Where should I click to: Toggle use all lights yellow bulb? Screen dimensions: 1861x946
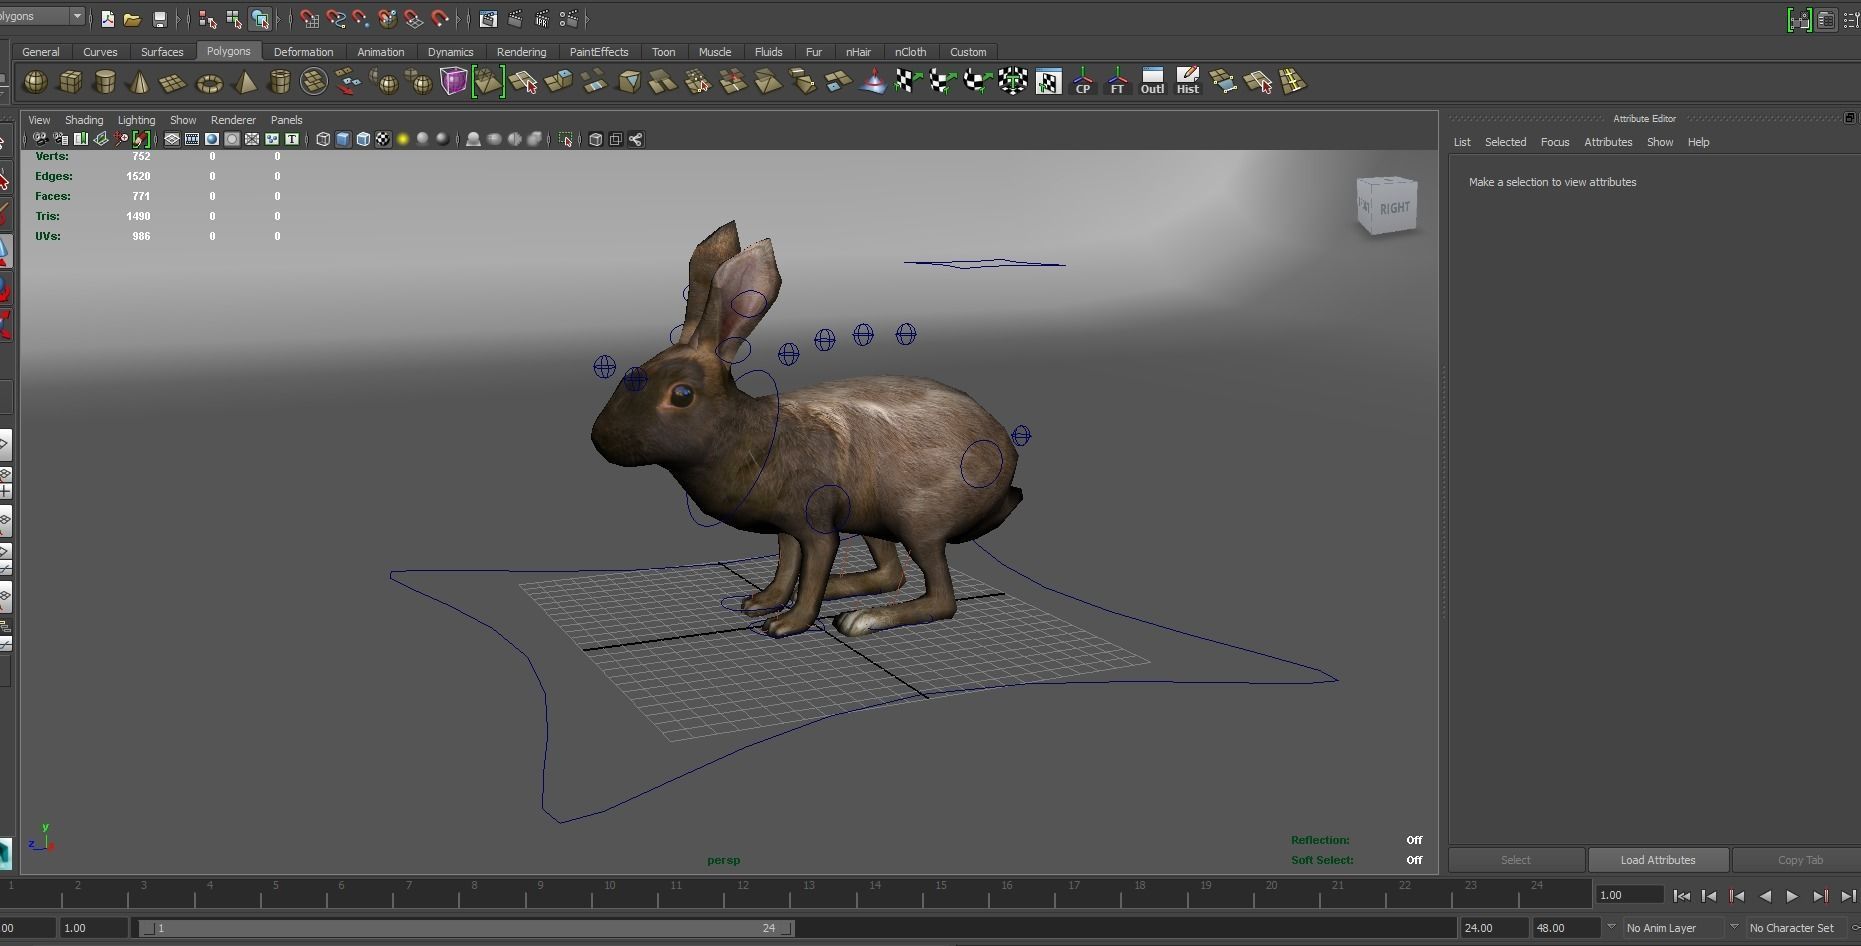tap(403, 139)
